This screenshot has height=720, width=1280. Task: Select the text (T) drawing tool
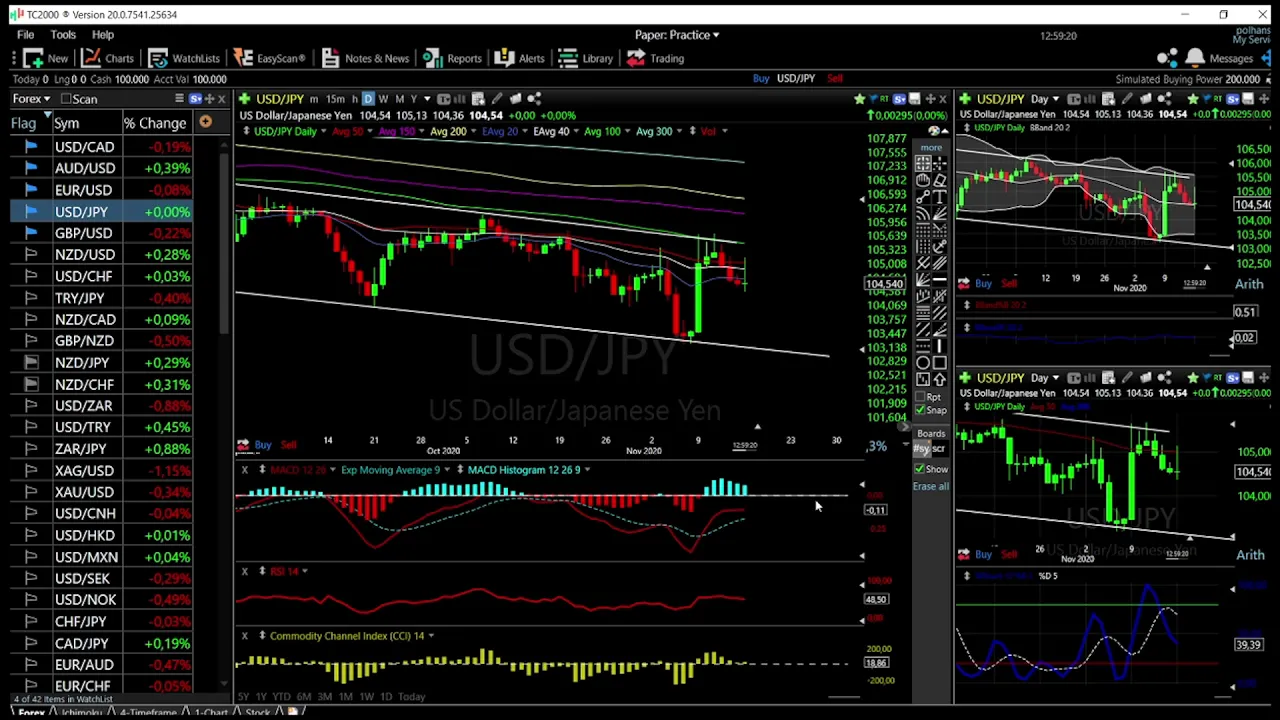point(940,195)
